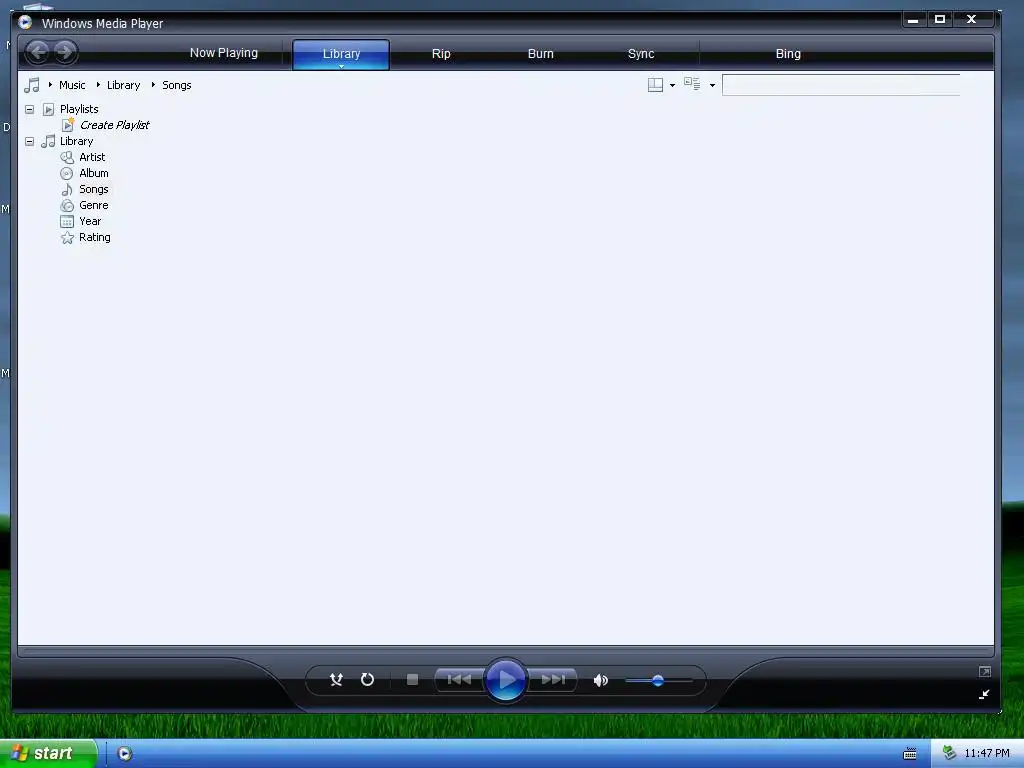Switch to the Rip tab

[x=441, y=54]
